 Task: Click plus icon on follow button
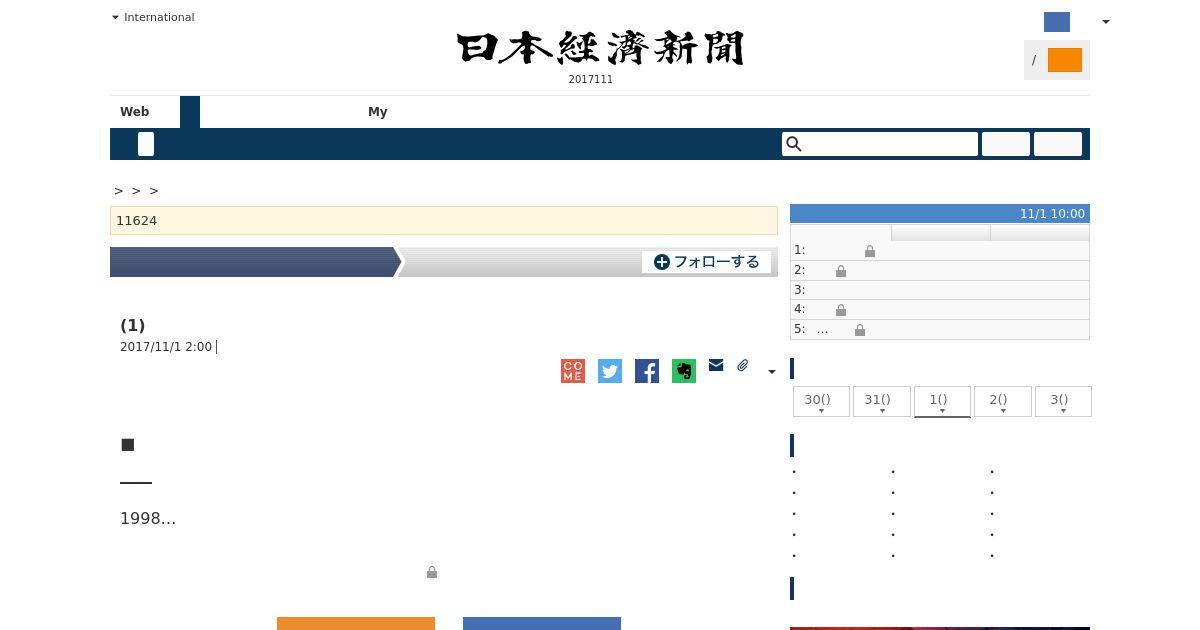point(662,262)
